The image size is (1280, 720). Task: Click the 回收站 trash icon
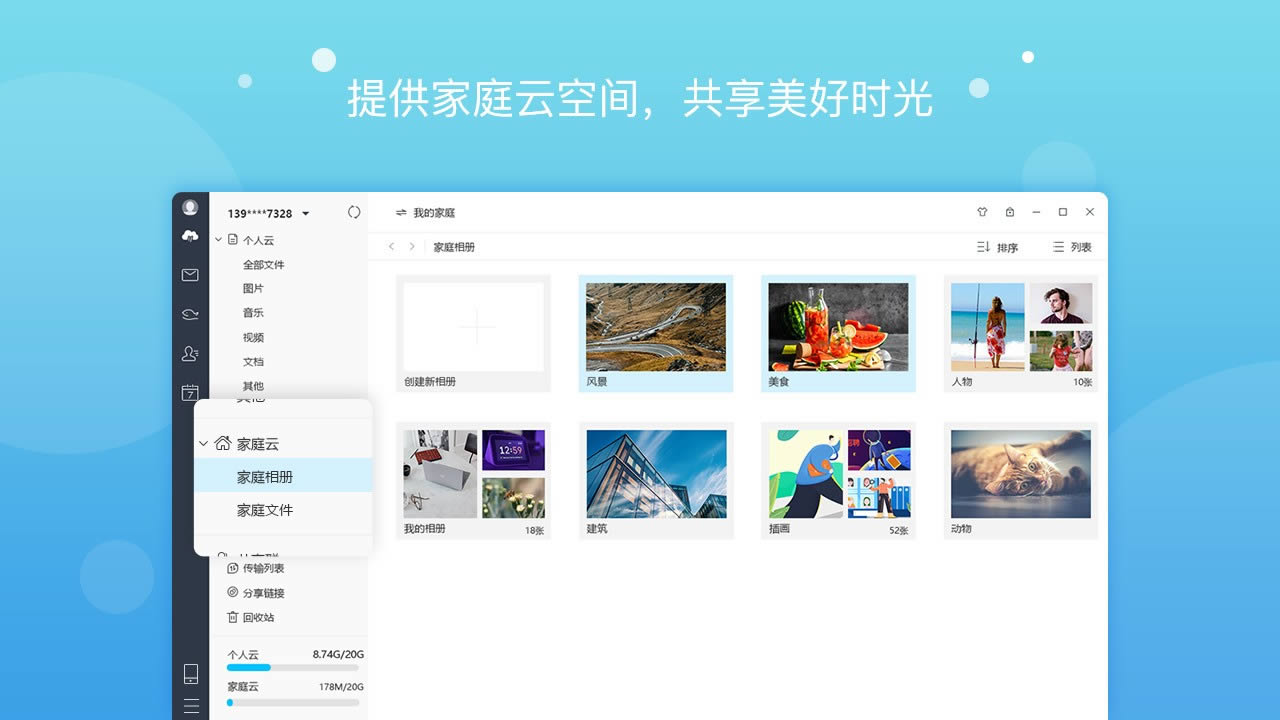233,617
